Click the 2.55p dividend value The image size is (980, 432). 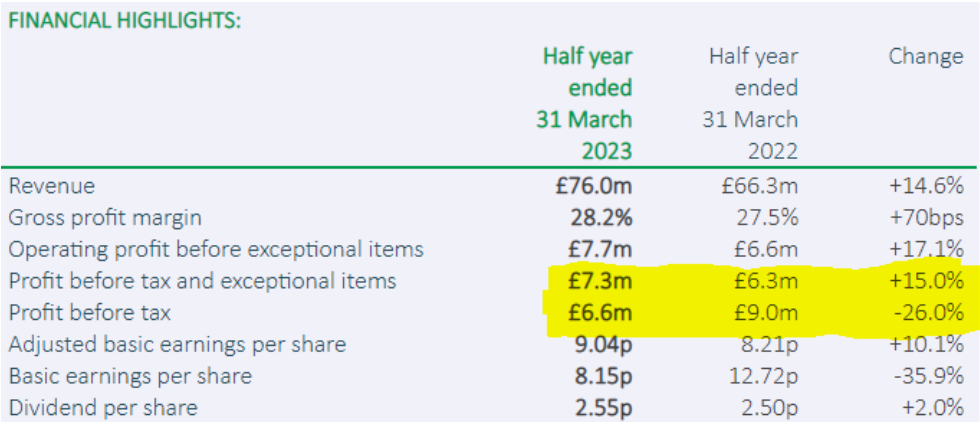tap(602, 408)
